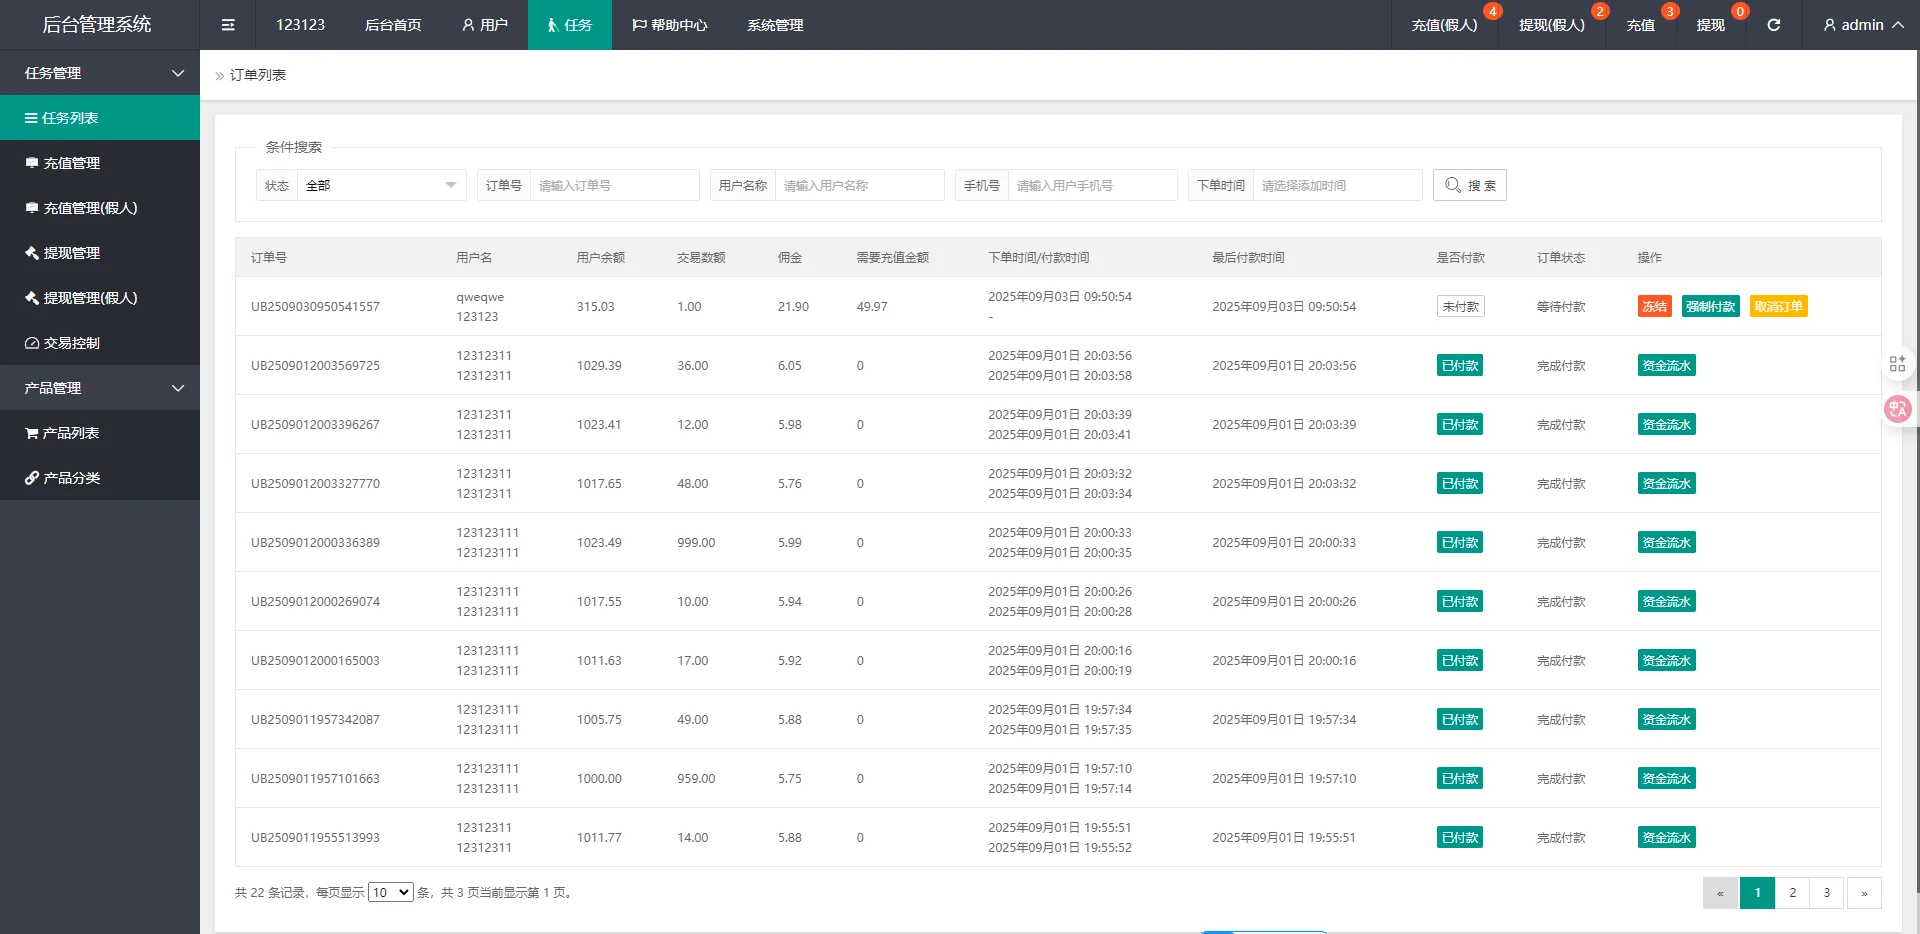
Task: Open the admin user menu
Action: coord(1862,25)
